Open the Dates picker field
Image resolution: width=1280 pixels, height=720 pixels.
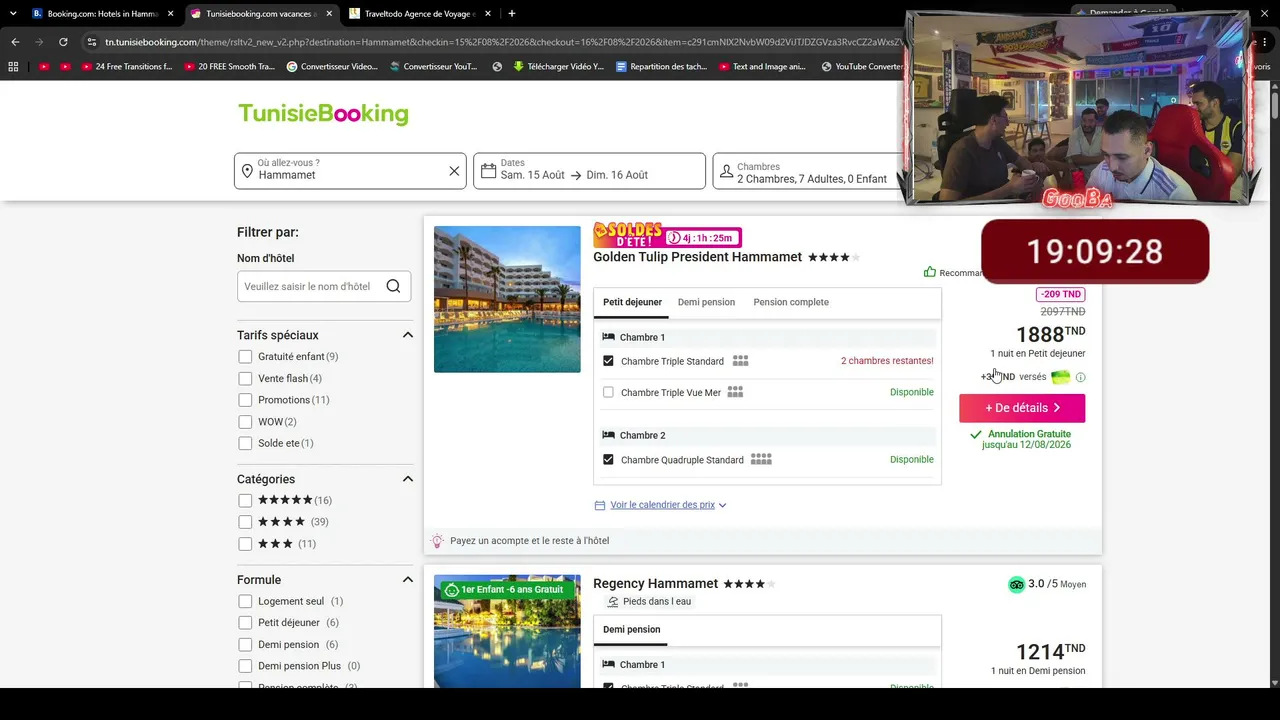coord(589,171)
